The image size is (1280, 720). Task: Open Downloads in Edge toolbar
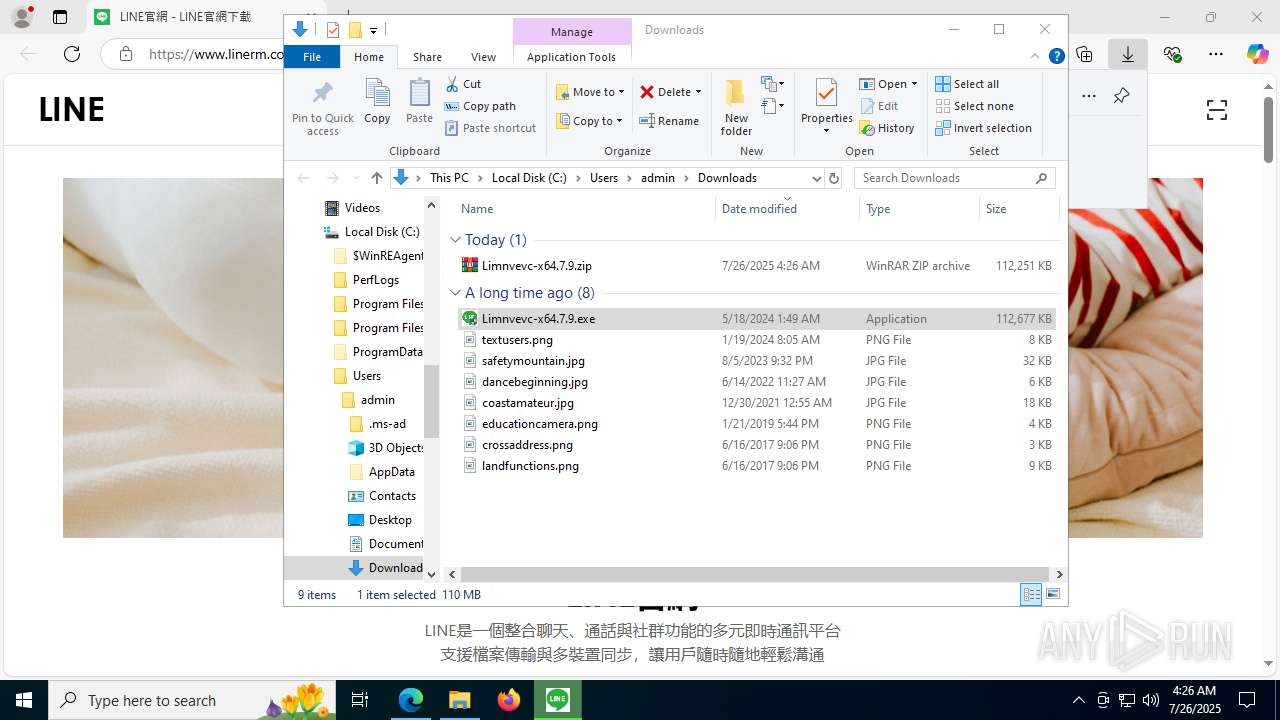point(1128,54)
